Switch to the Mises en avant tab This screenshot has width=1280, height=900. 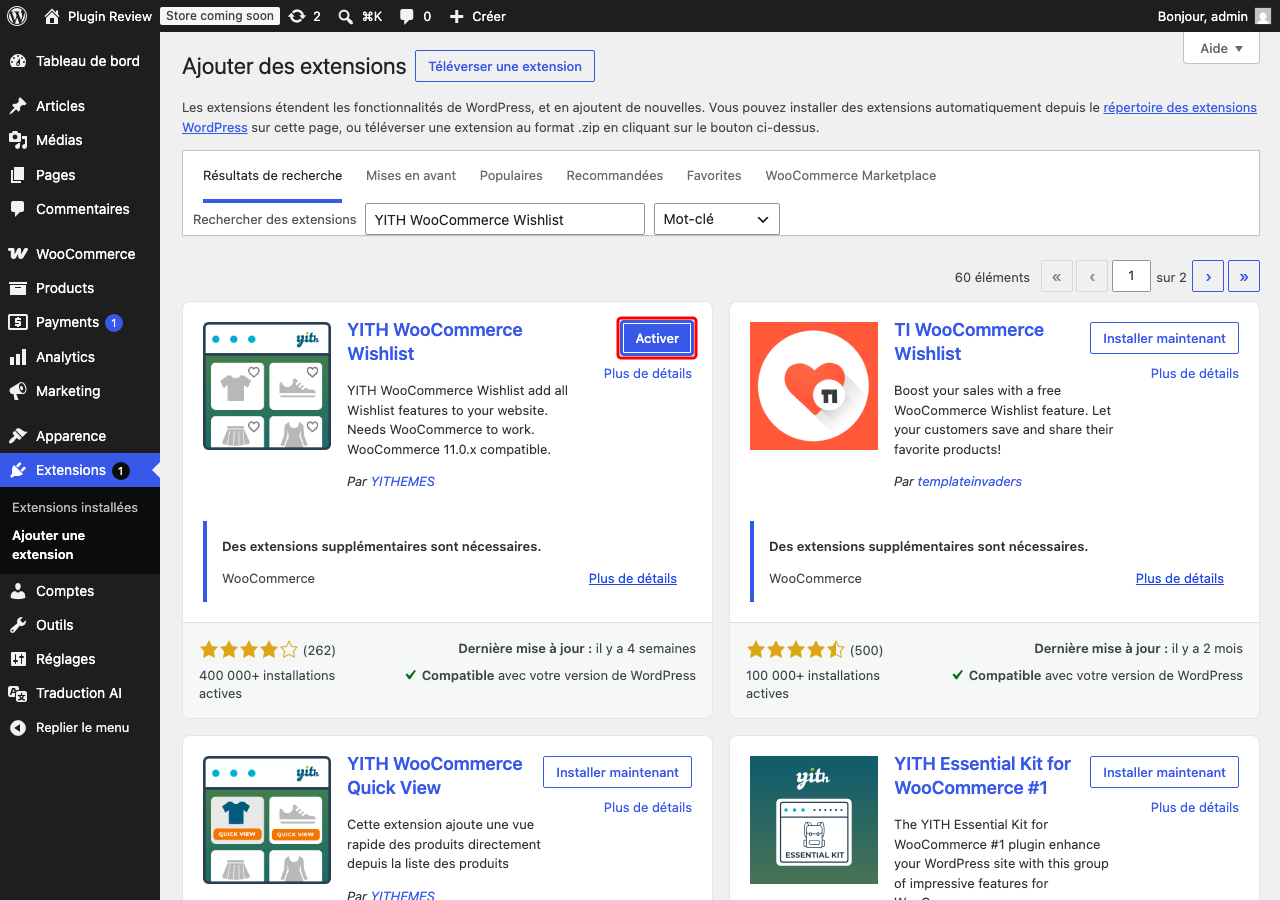pos(411,176)
